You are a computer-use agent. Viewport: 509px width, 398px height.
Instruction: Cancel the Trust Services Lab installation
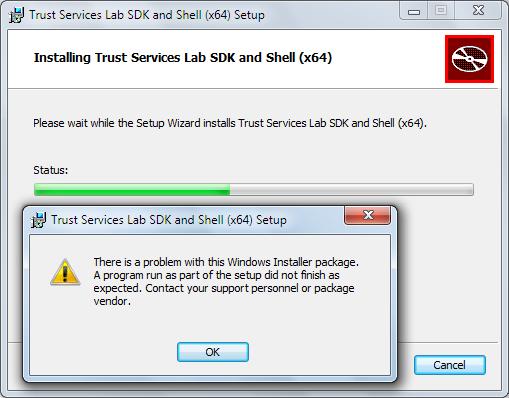(450, 365)
